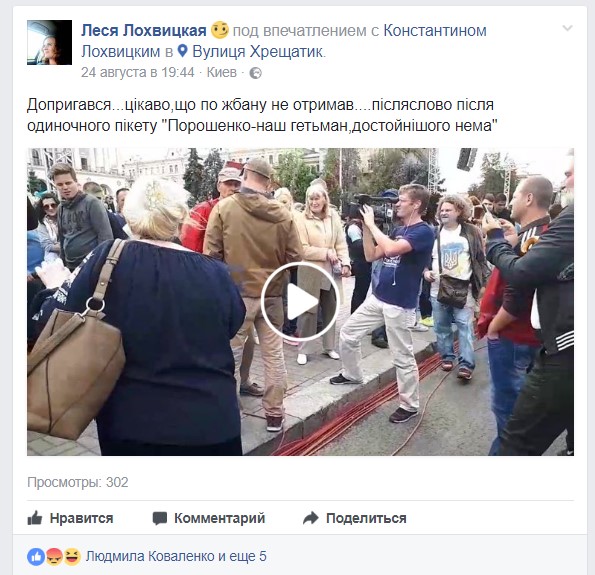This screenshot has height=575, width=595.
Task: Click the laughing reaction emoji
Action: 72,557
